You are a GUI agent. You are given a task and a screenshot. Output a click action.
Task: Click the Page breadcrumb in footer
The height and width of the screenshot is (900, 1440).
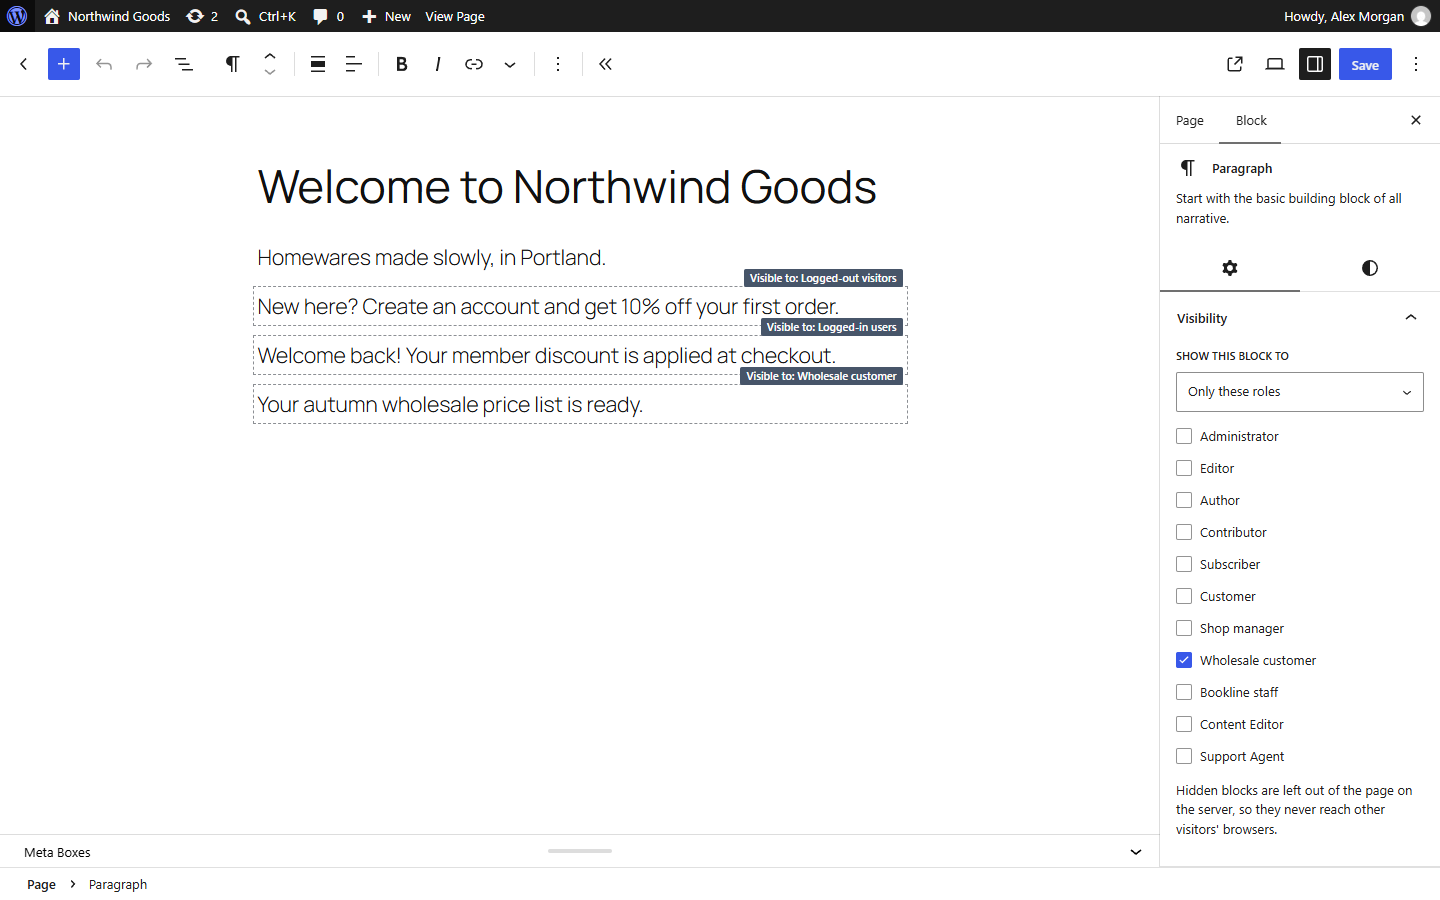(41, 884)
